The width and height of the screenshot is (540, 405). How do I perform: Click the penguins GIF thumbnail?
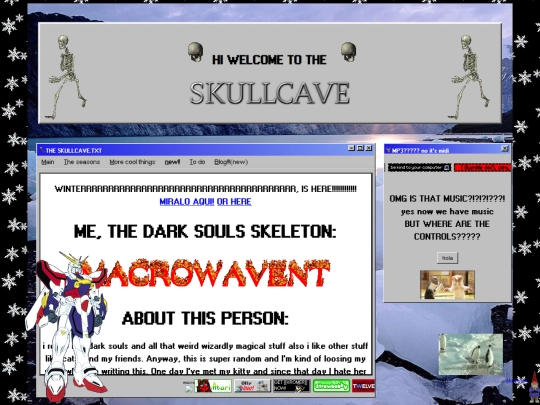(471, 354)
